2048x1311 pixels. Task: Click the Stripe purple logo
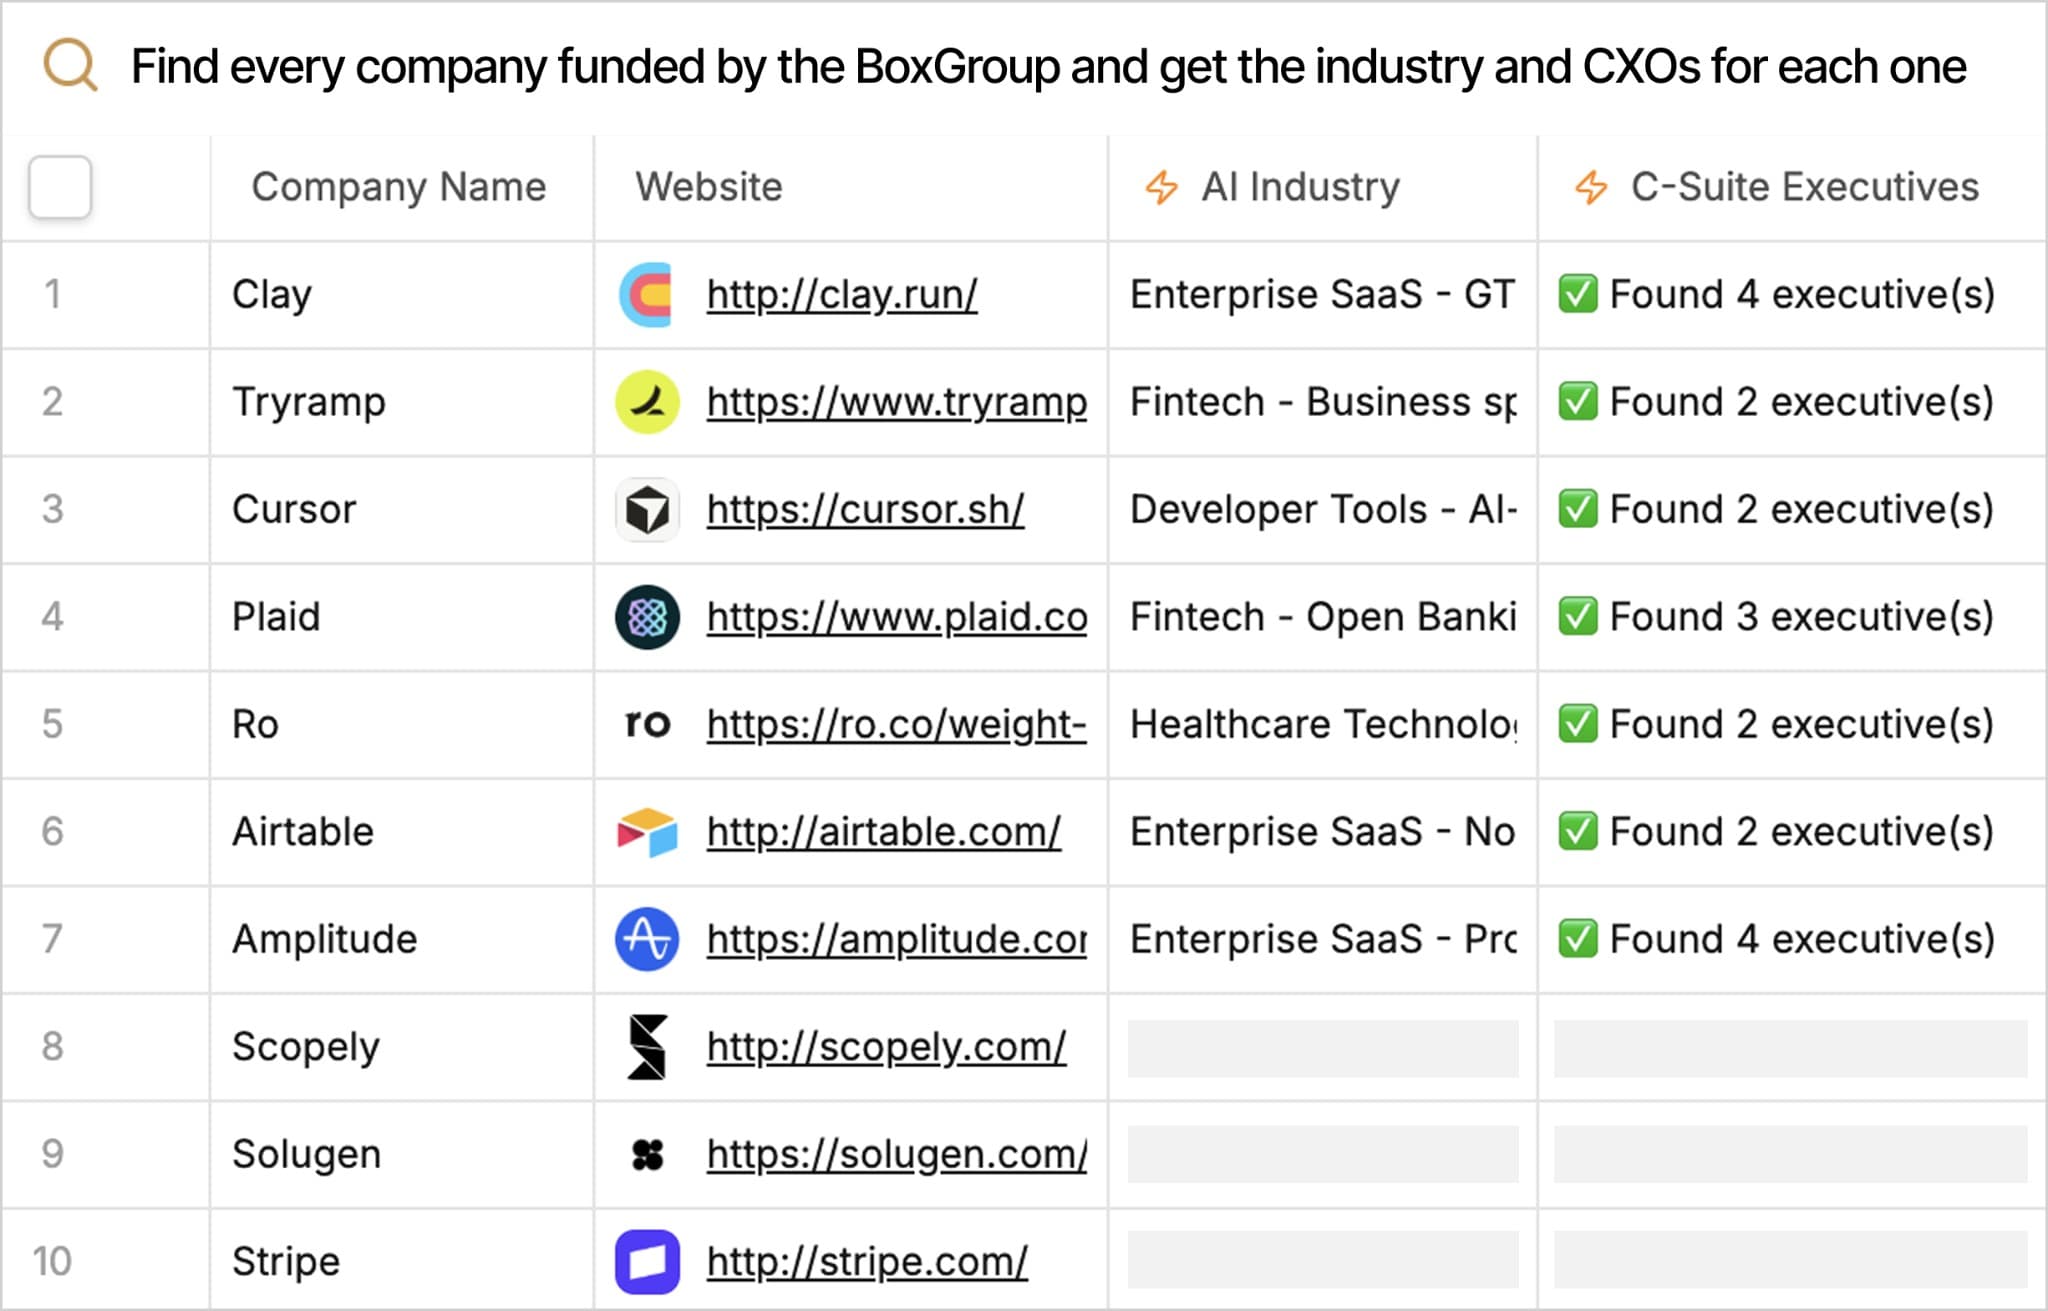[646, 1261]
